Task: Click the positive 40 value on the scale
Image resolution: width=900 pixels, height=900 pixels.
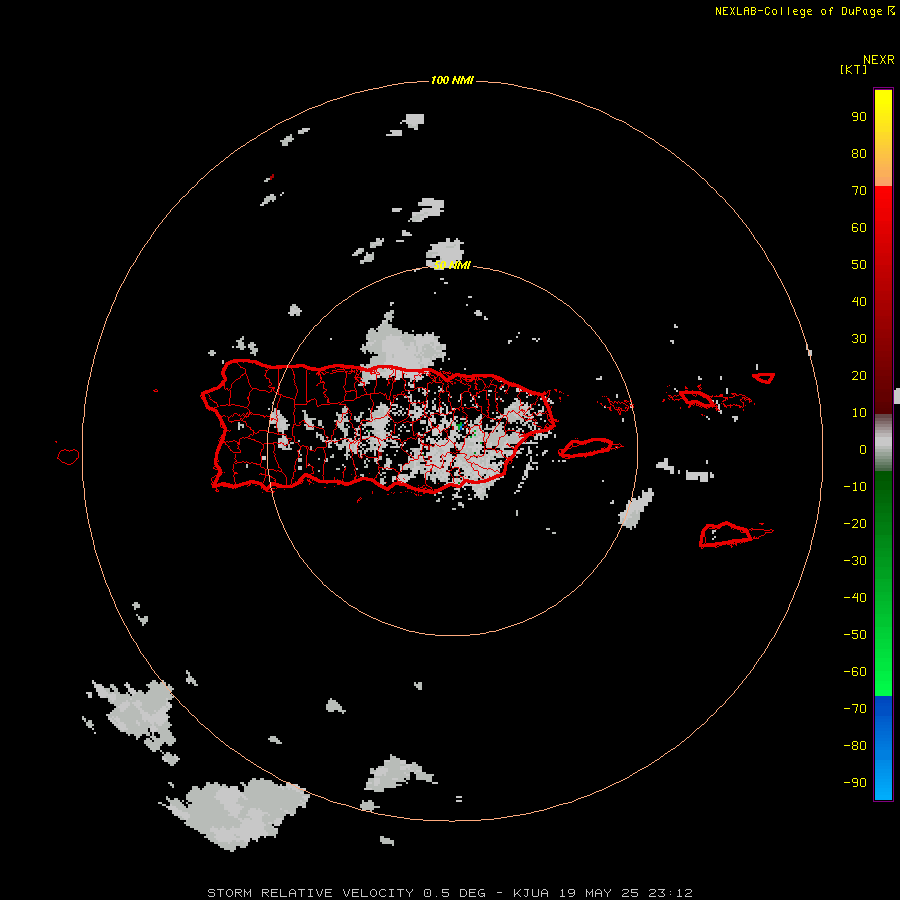Action: (859, 301)
